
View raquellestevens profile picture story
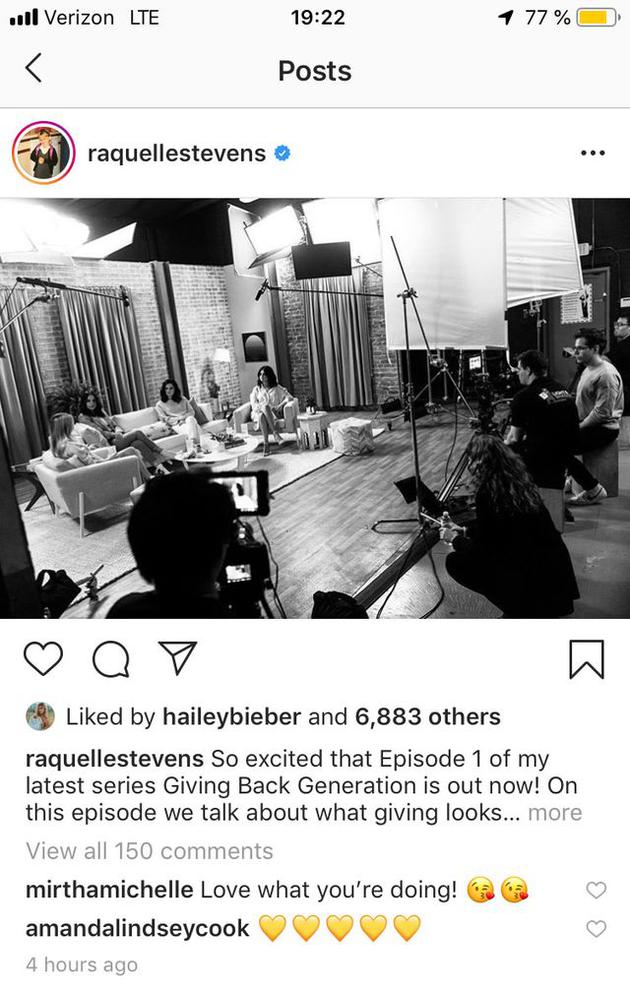44,153
